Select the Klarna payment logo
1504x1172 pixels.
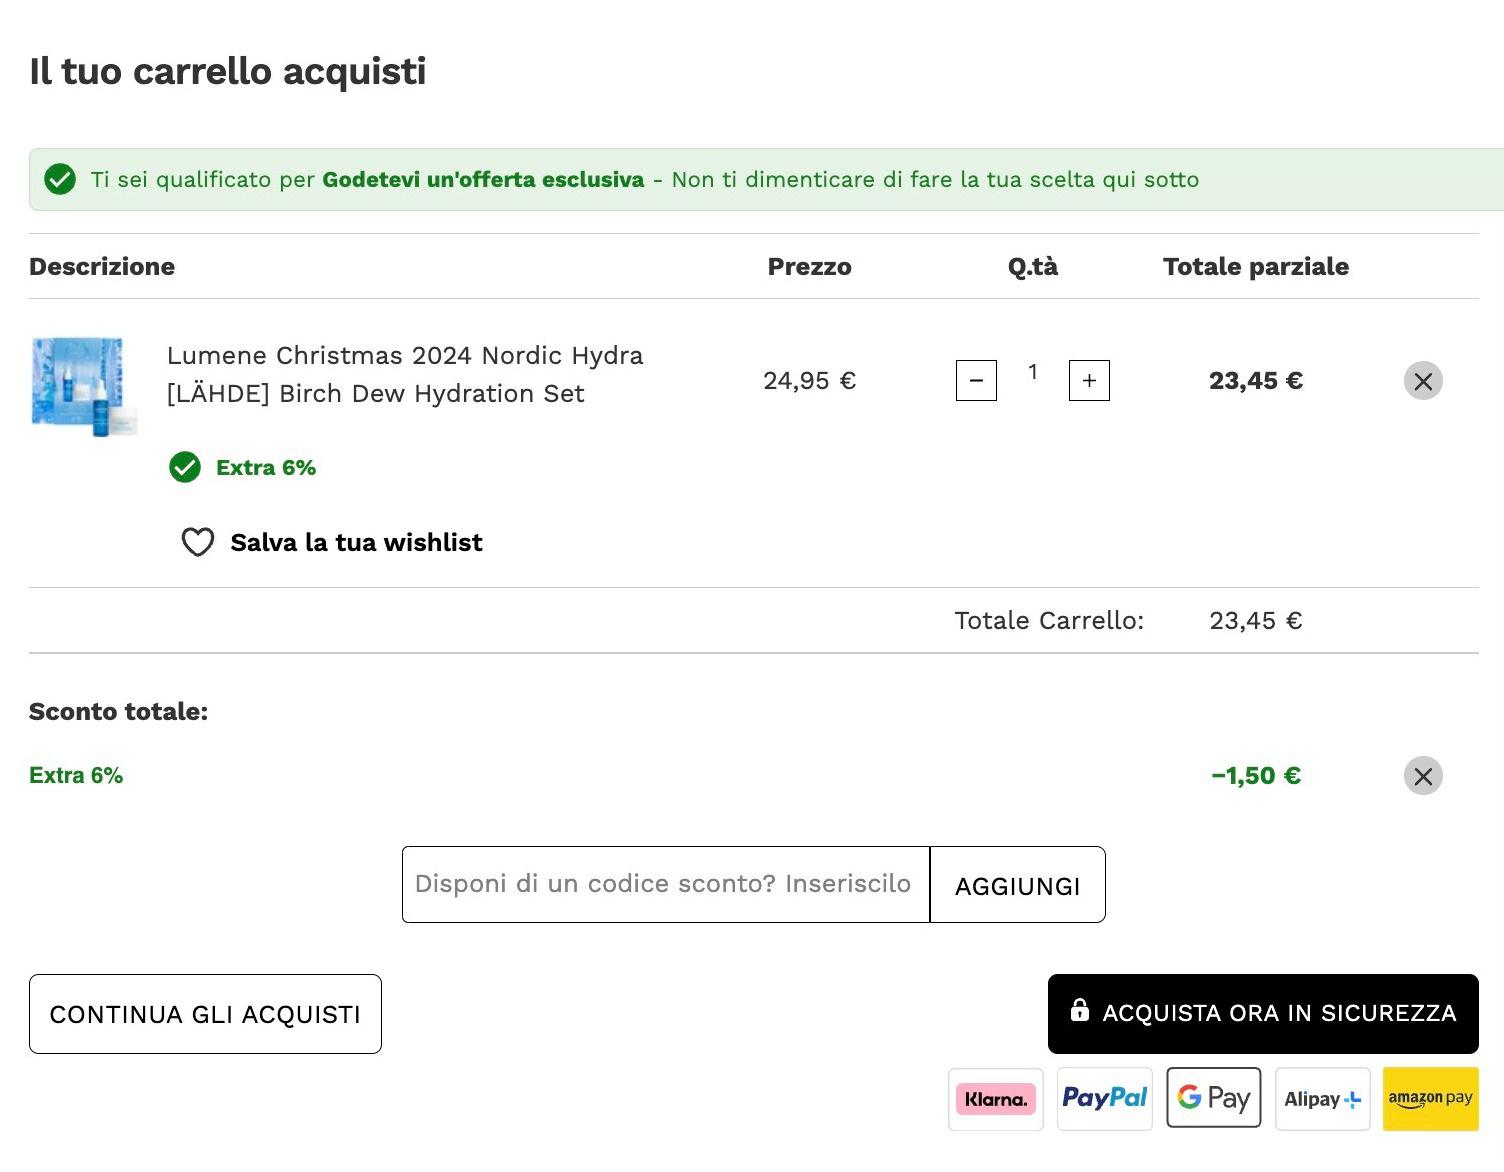(x=996, y=1099)
